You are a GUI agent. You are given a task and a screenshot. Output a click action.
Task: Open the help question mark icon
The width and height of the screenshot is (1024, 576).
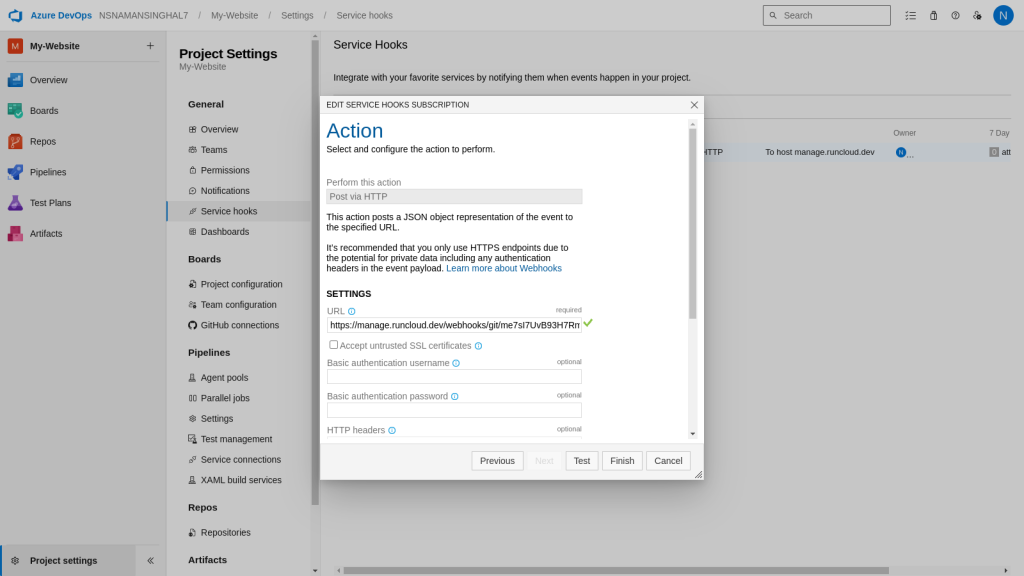pos(955,15)
